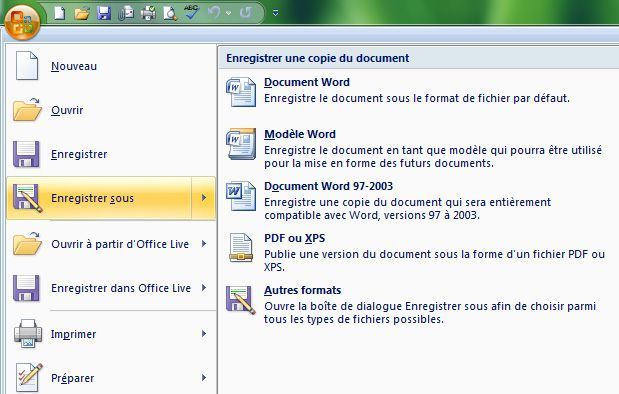Click the Ouvrir folder icon
Screen dimensions: 619x394
(x=27, y=110)
